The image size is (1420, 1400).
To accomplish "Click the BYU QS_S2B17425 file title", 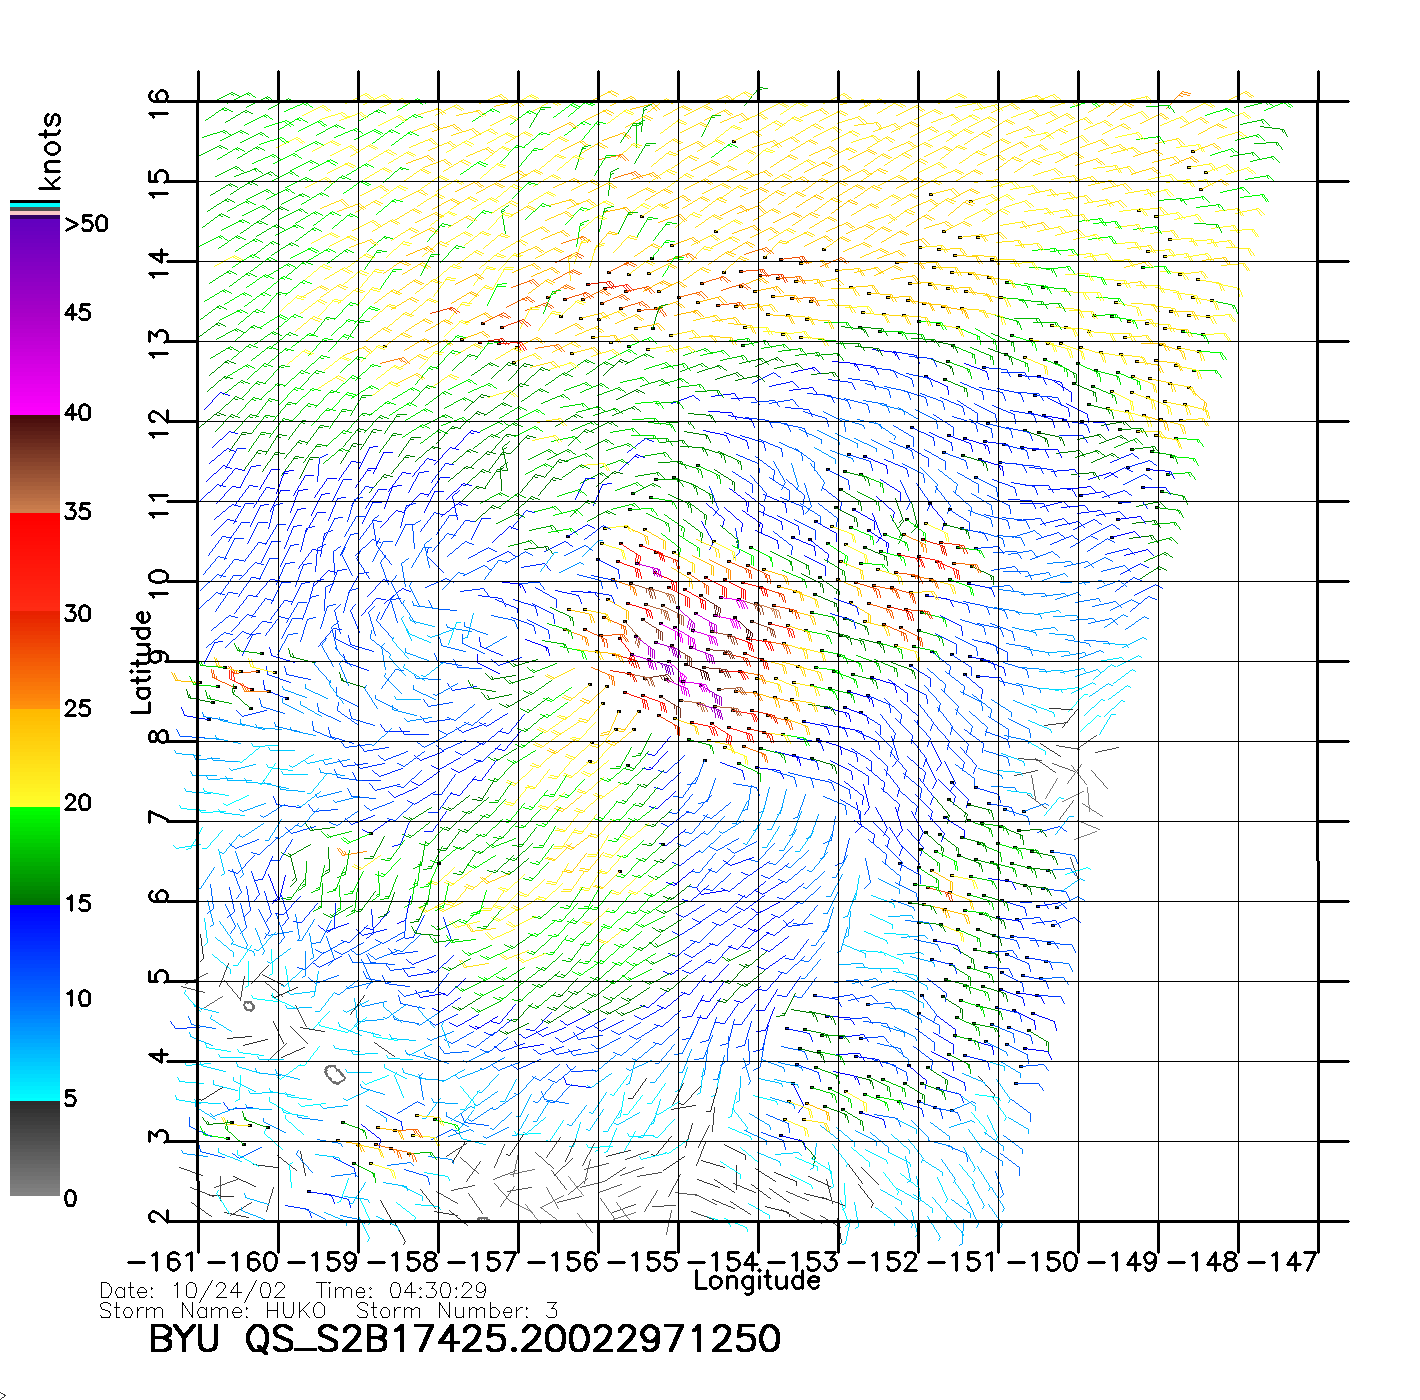I will [x=464, y=1339].
